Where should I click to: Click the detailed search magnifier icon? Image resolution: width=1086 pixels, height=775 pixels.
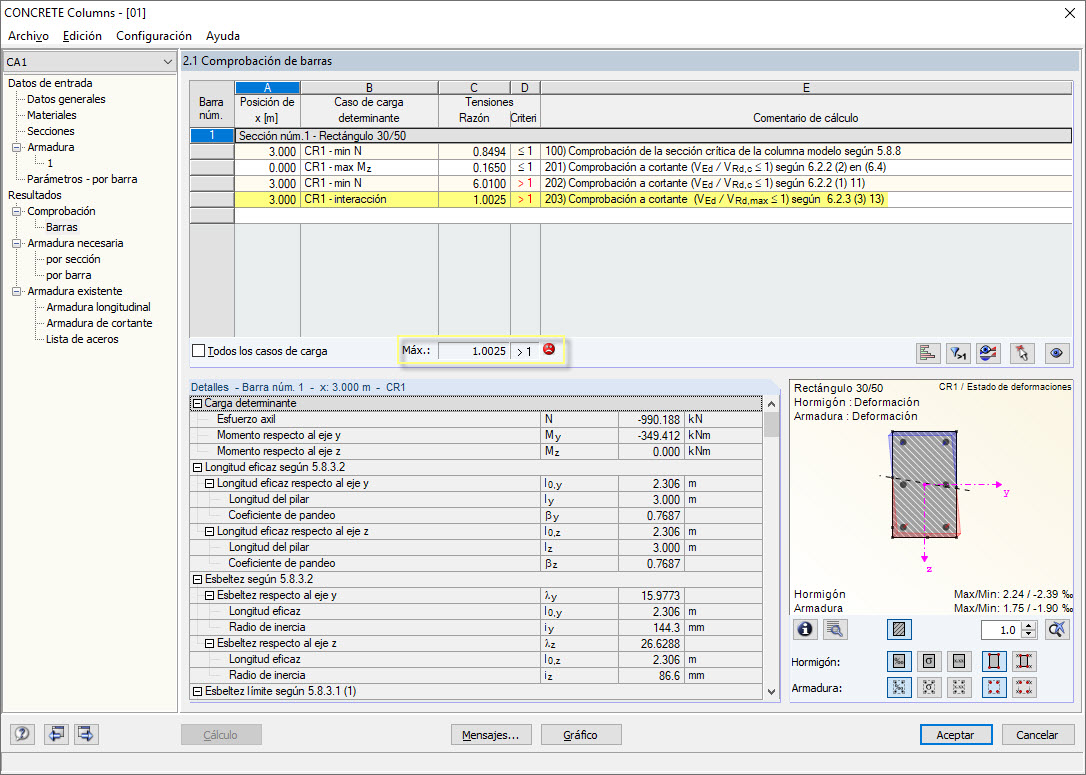pyautogui.click(x=835, y=629)
